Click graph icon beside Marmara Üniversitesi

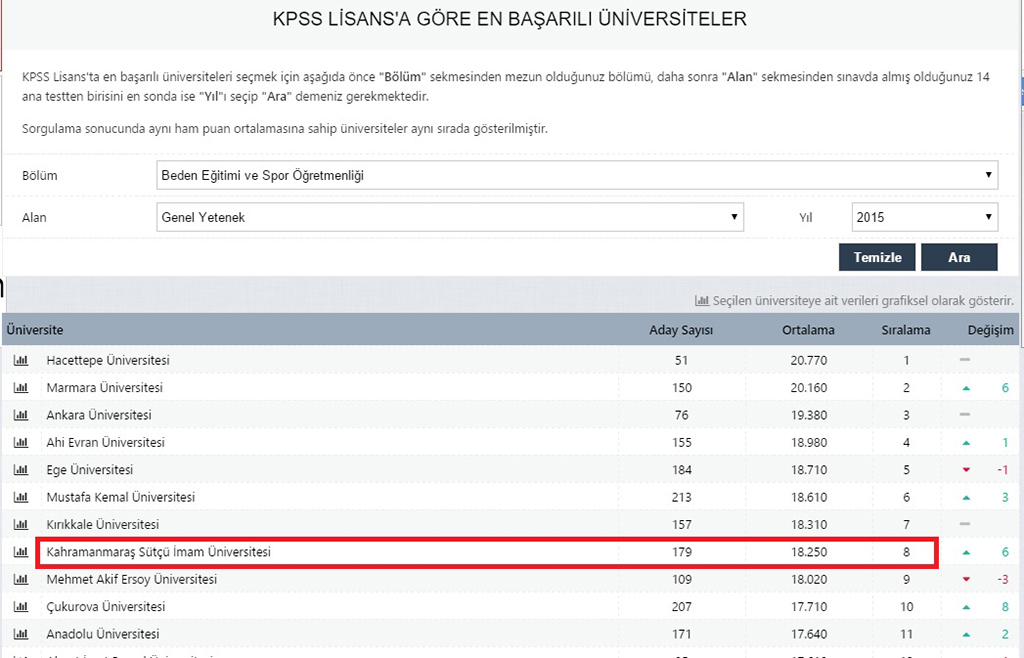point(20,388)
